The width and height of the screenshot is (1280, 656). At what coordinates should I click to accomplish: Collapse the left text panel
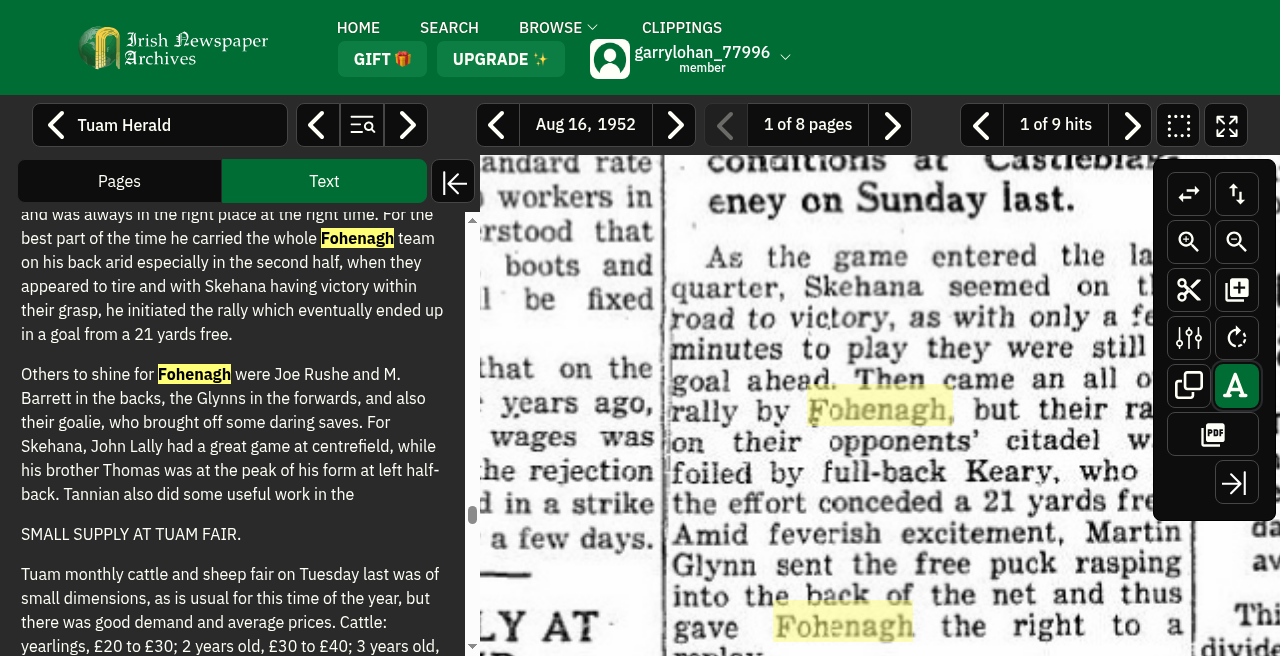pyautogui.click(x=453, y=182)
